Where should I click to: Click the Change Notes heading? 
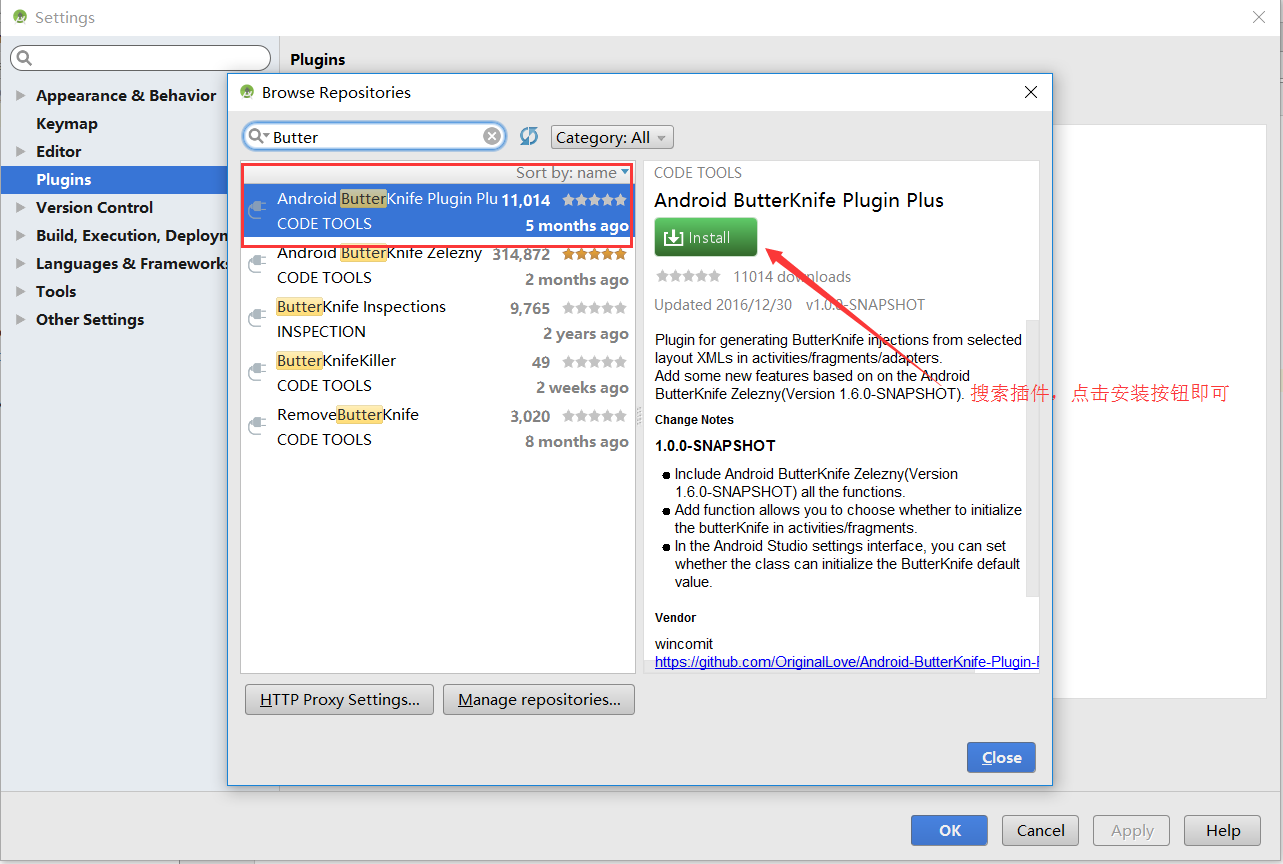pyautogui.click(x=694, y=420)
